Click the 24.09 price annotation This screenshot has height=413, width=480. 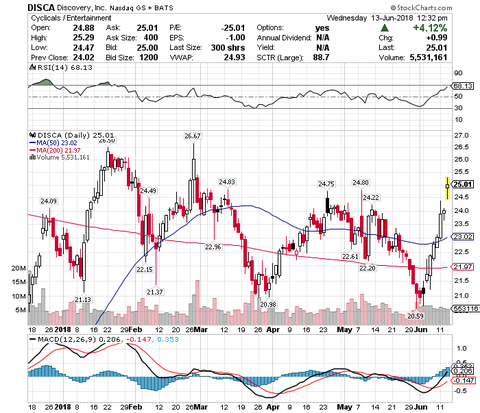tap(49, 201)
